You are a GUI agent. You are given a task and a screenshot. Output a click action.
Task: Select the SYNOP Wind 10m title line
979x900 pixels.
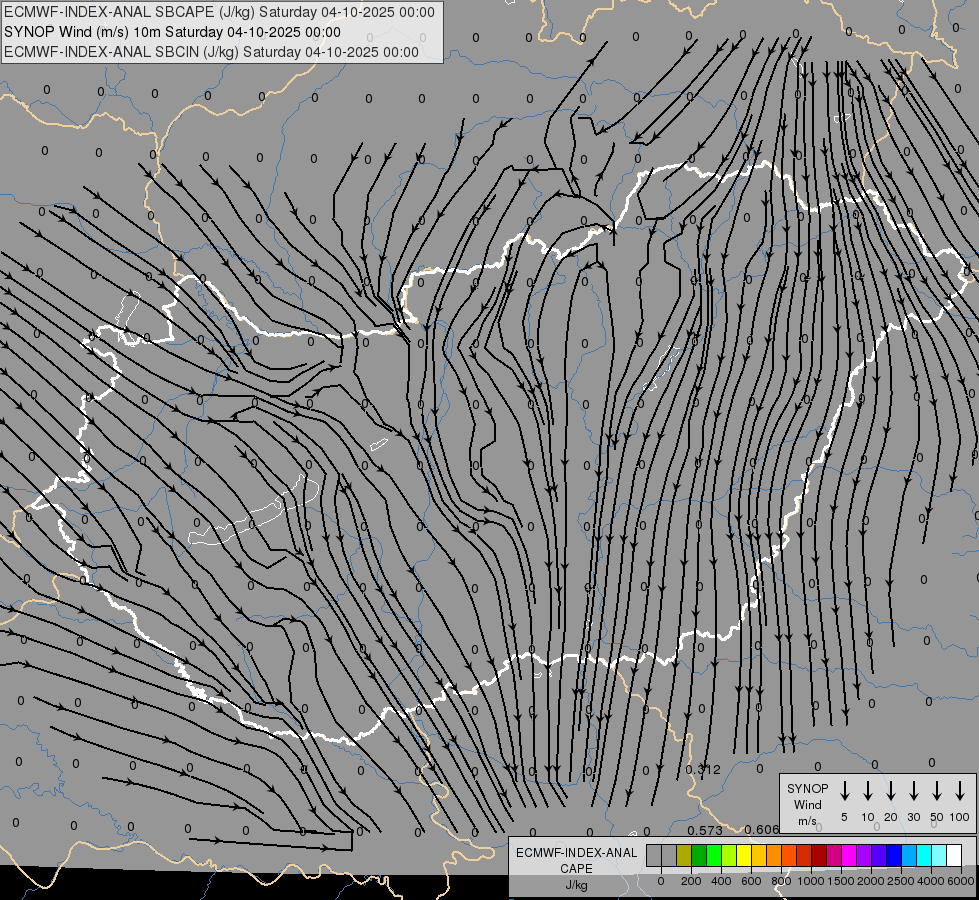(x=179, y=32)
